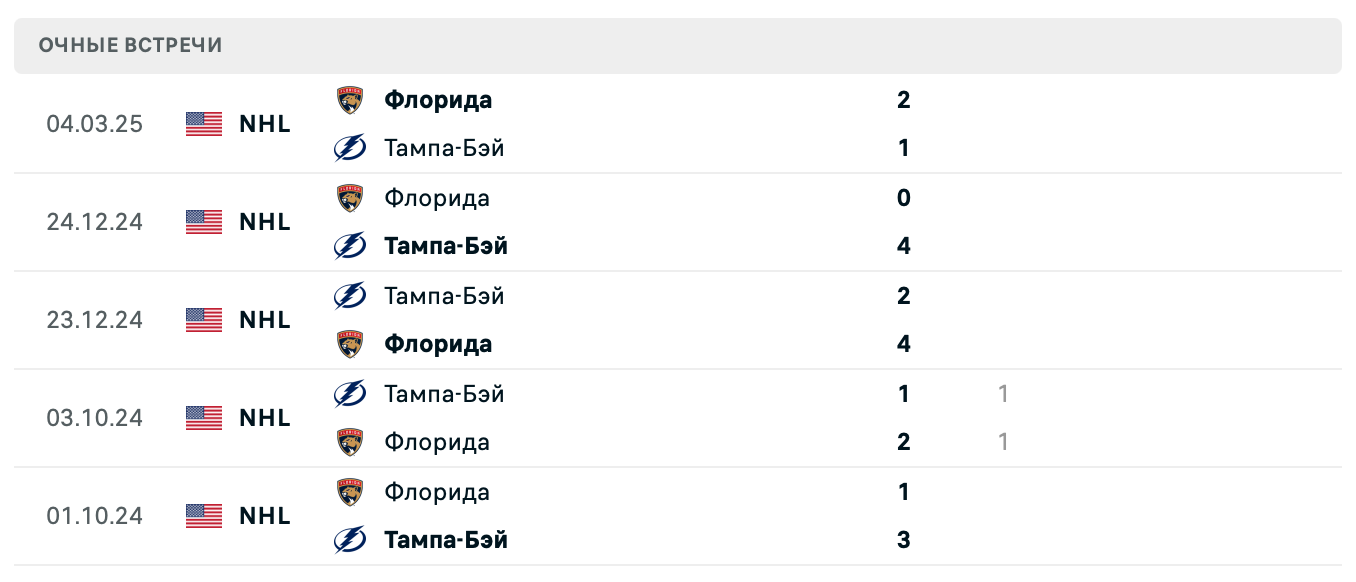Select the 23.12.24 match row
Viewport: 1356px width, 582px height.
pos(678,320)
